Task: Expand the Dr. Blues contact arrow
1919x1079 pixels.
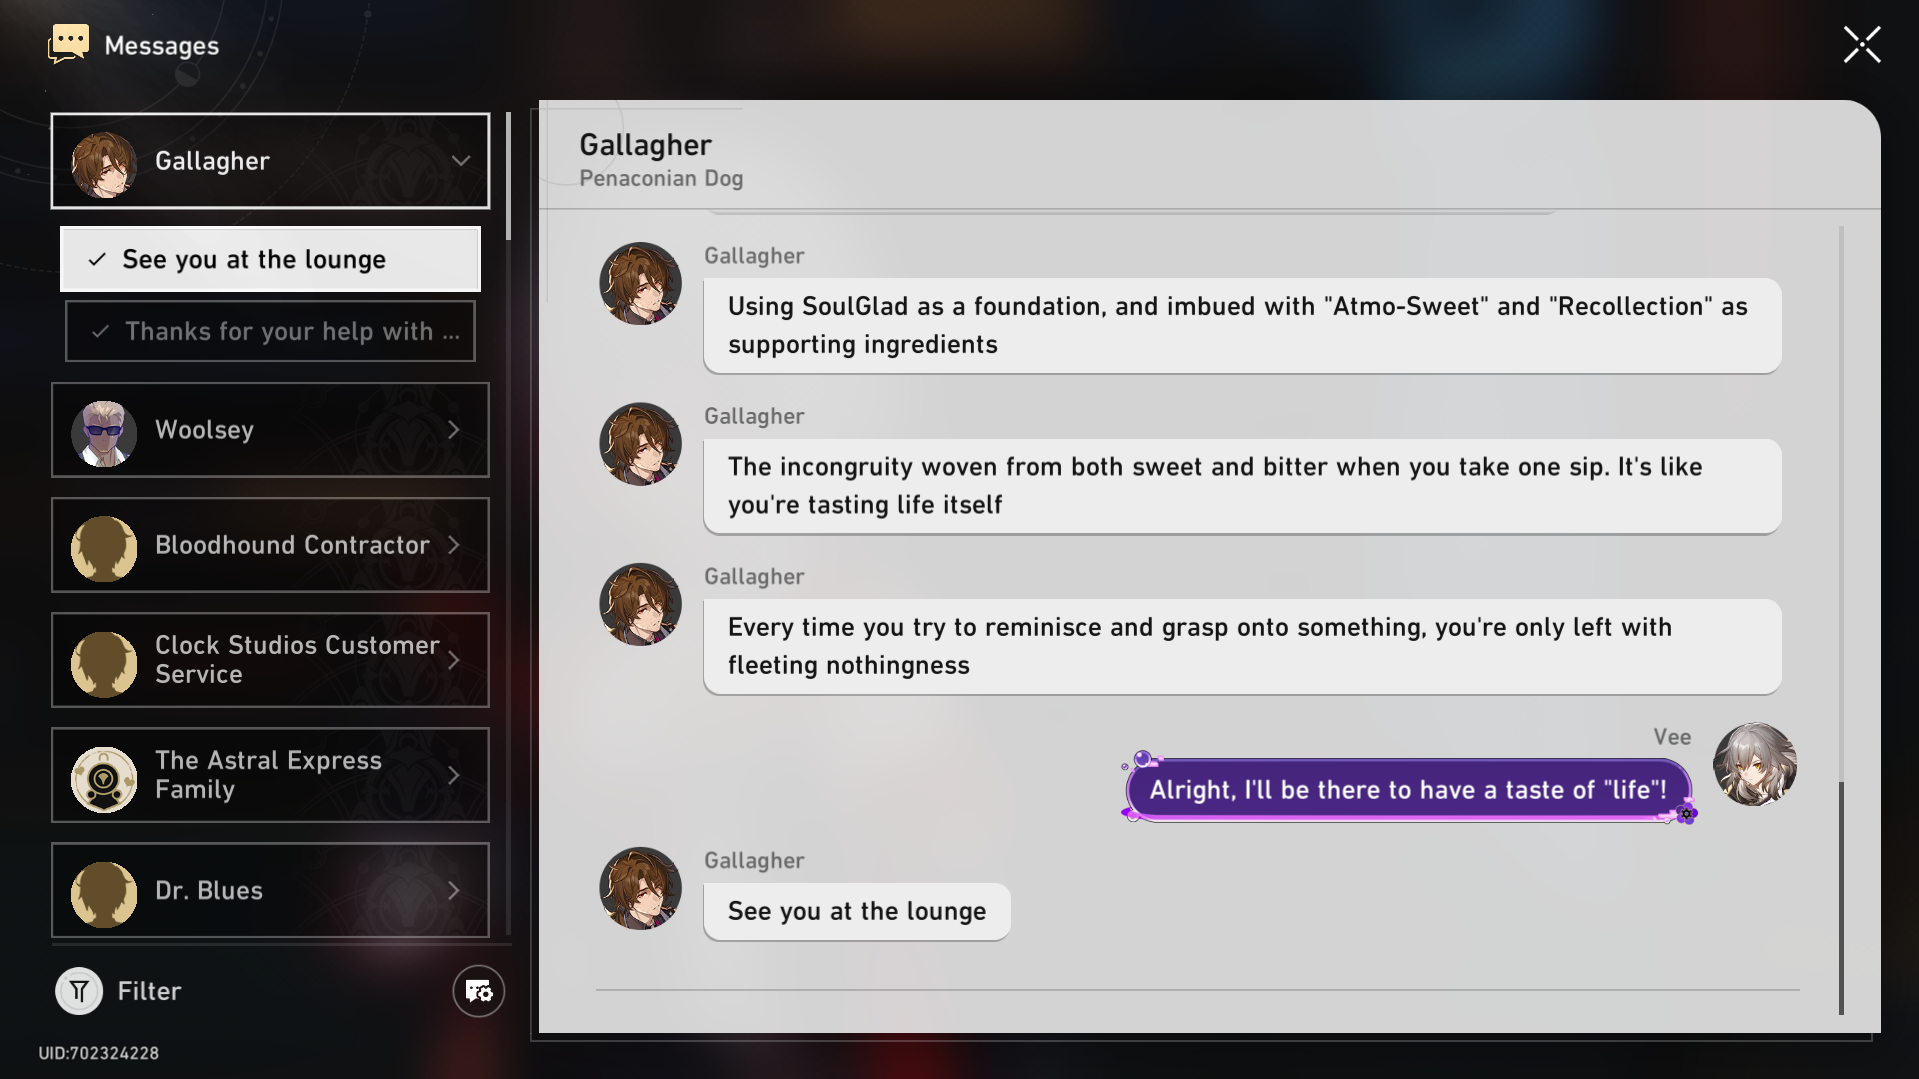Action: pos(454,890)
